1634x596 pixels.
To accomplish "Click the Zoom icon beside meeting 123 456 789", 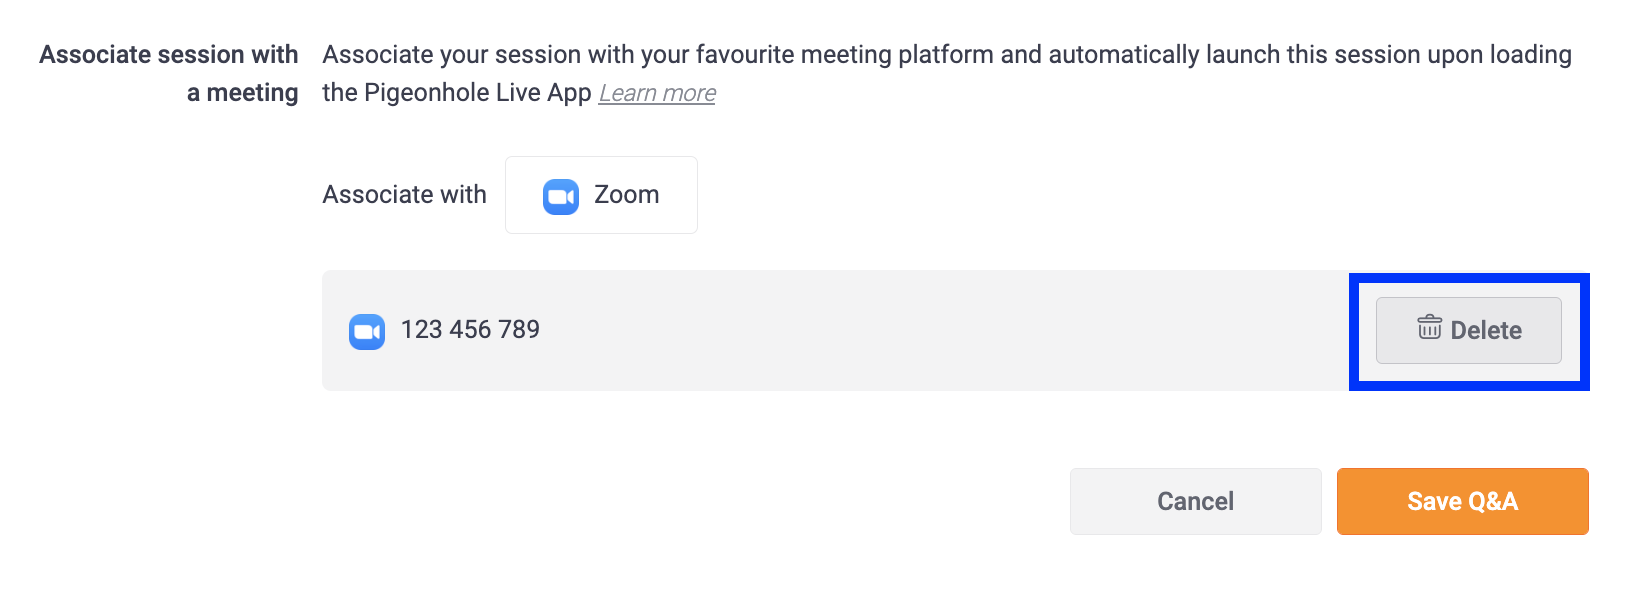I will [367, 331].
